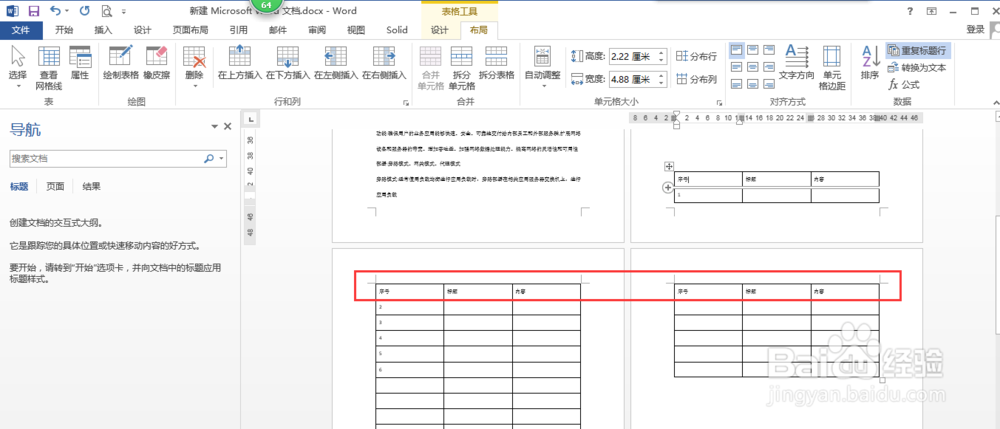Open the 页面布局 ribbon tab
This screenshot has width=1000, height=429.
(191, 30)
